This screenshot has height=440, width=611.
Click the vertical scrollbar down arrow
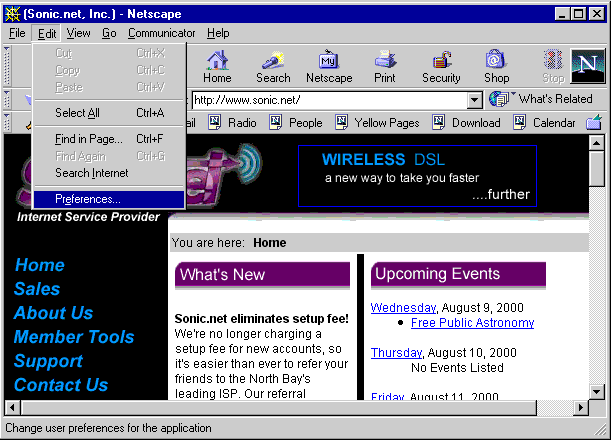click(597, 392)
